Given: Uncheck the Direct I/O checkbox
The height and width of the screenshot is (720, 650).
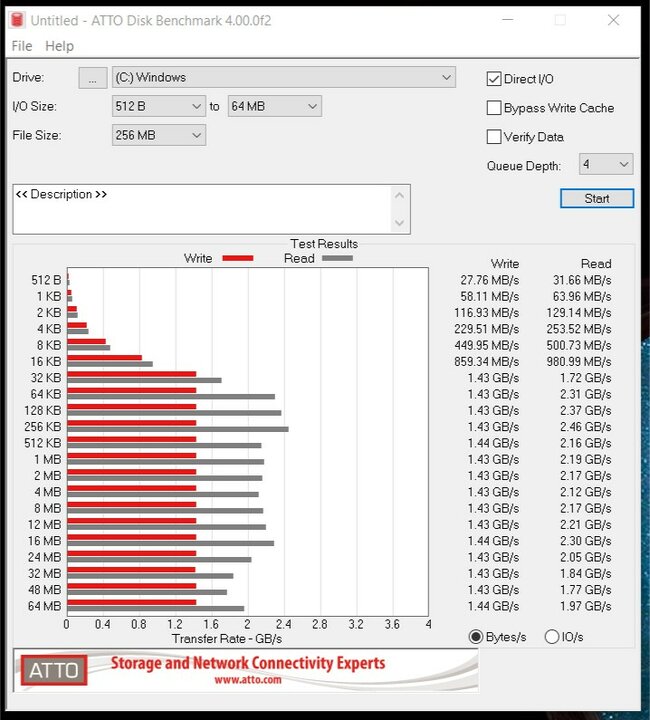Looking at the screenshot, I should point(493,79).
